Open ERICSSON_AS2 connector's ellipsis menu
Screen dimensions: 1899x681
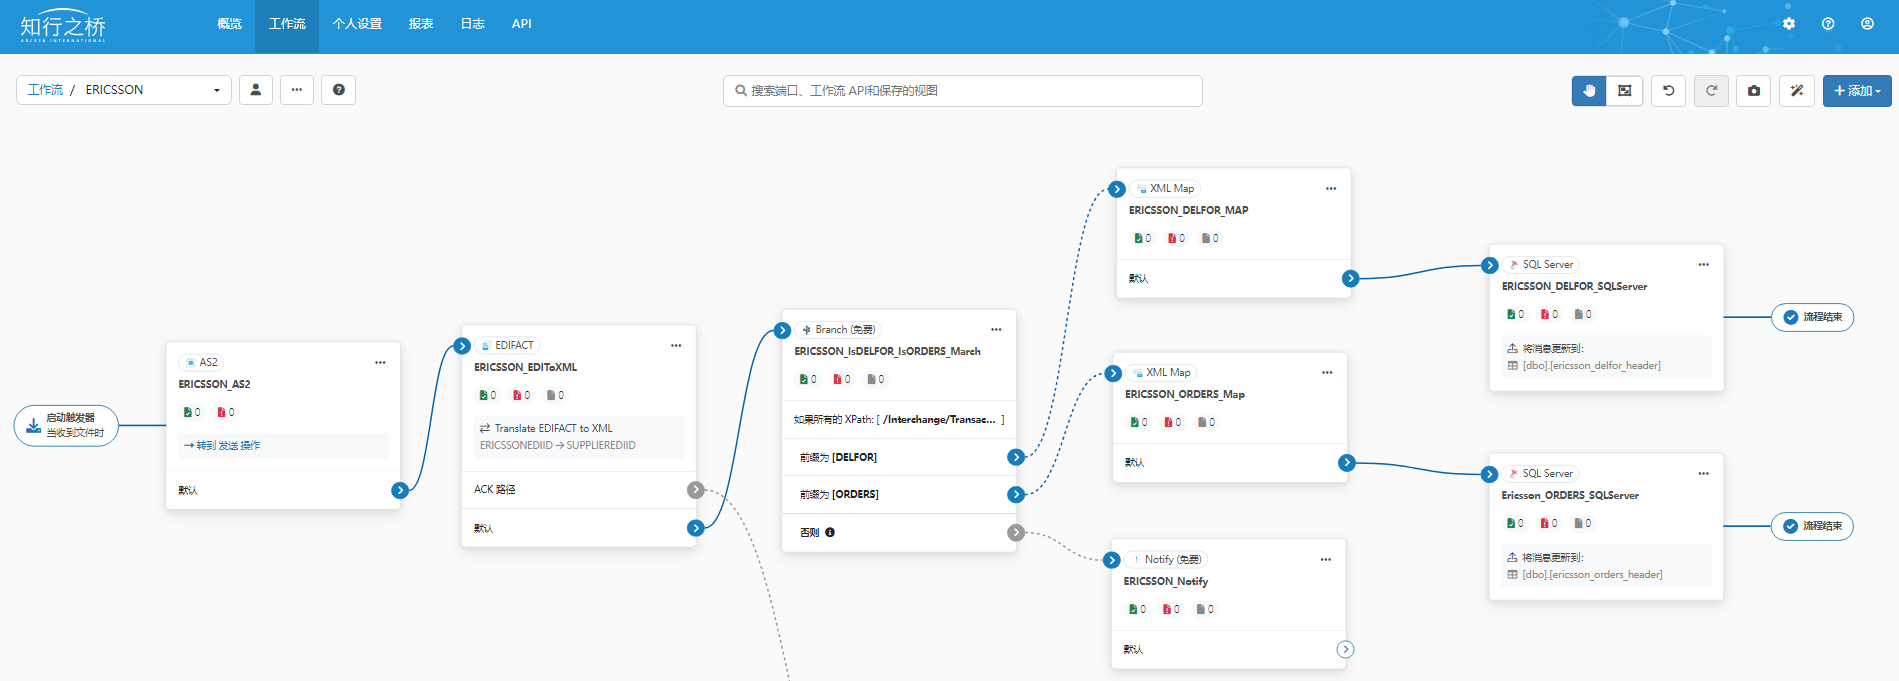[380, 363]
